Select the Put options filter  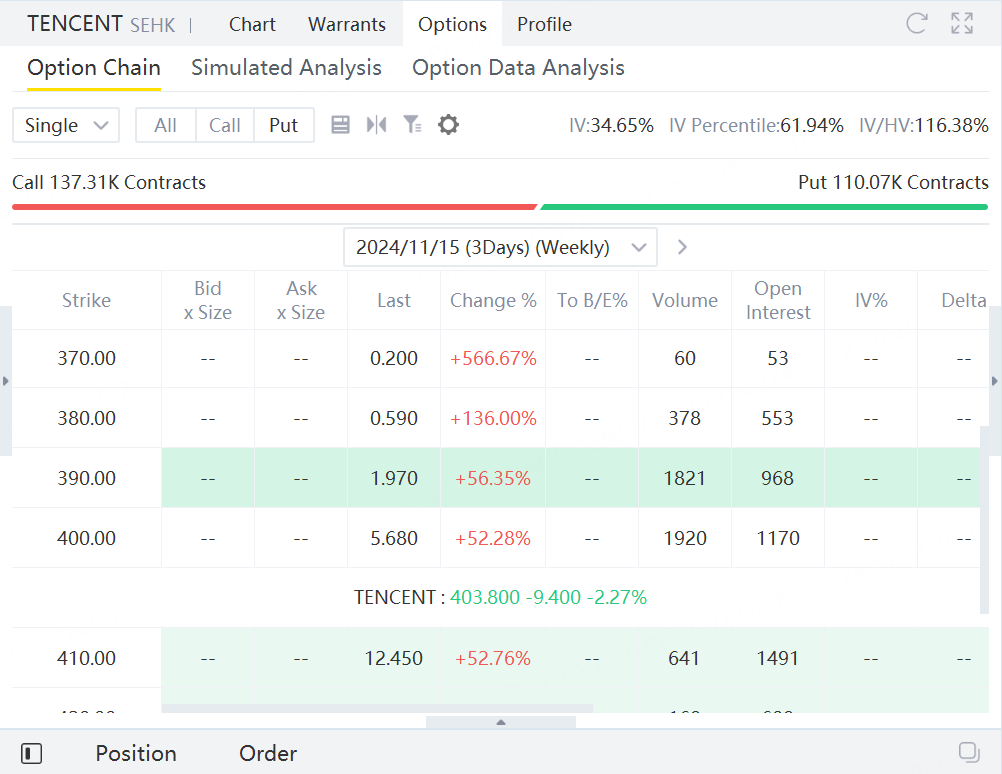pyautogui.click(x=284, y=125)
